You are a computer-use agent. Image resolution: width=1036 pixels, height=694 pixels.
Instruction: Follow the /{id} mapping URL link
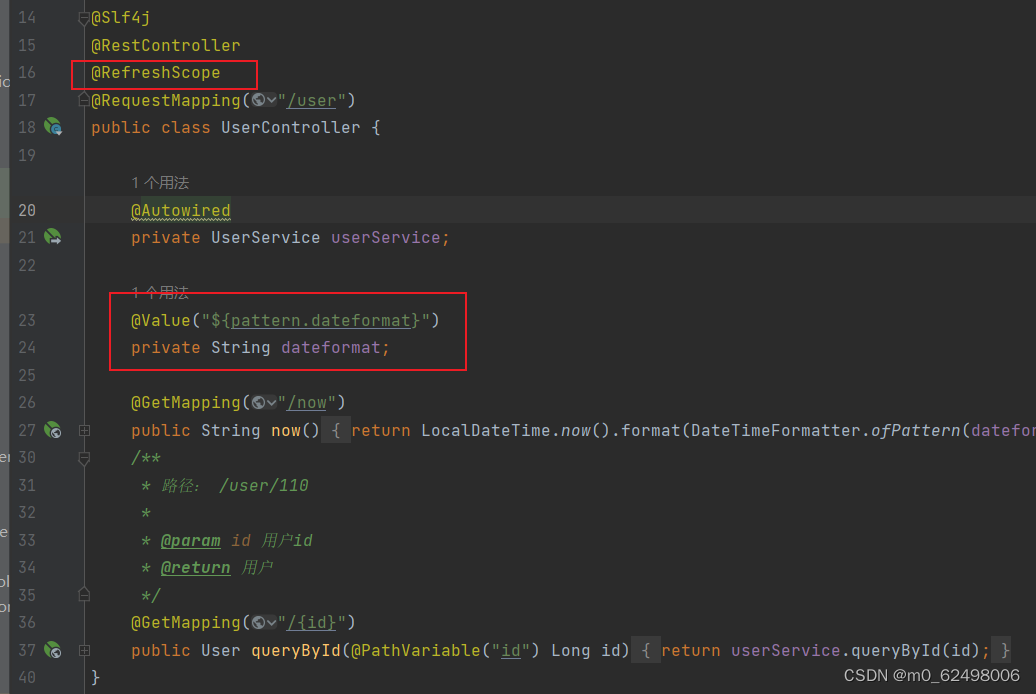(312, 623)
